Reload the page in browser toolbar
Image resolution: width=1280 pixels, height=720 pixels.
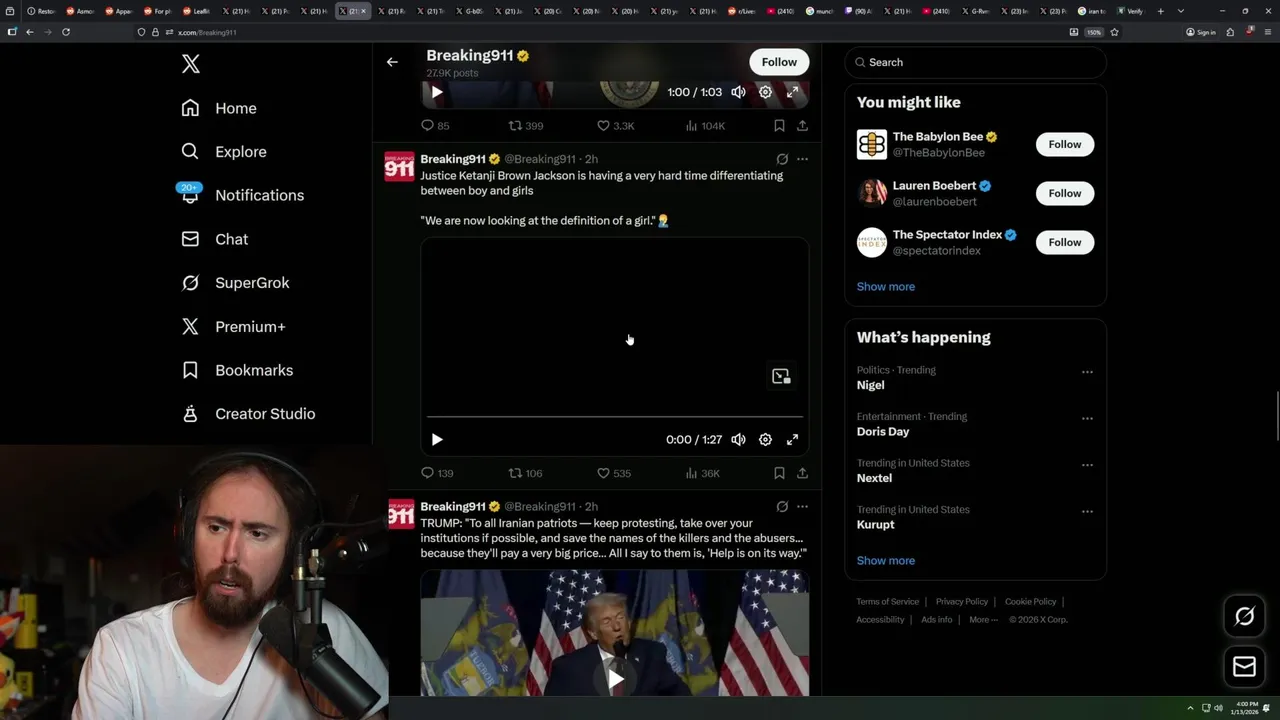coord(66,32)
